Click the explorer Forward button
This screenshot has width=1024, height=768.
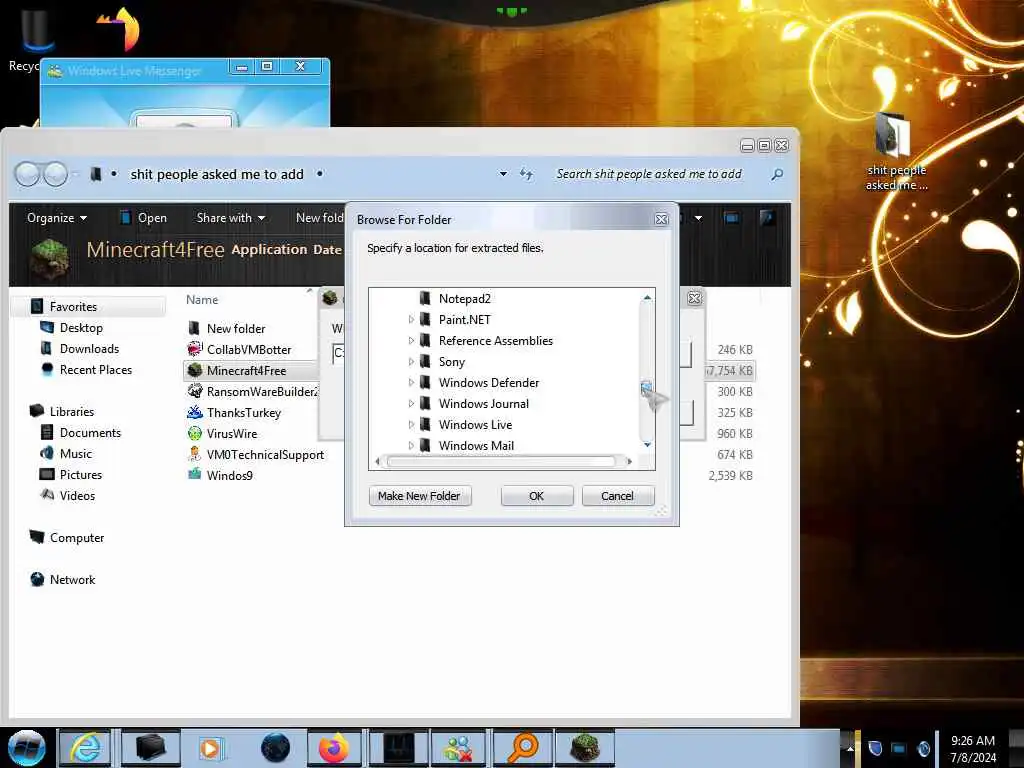pos(56,174)
